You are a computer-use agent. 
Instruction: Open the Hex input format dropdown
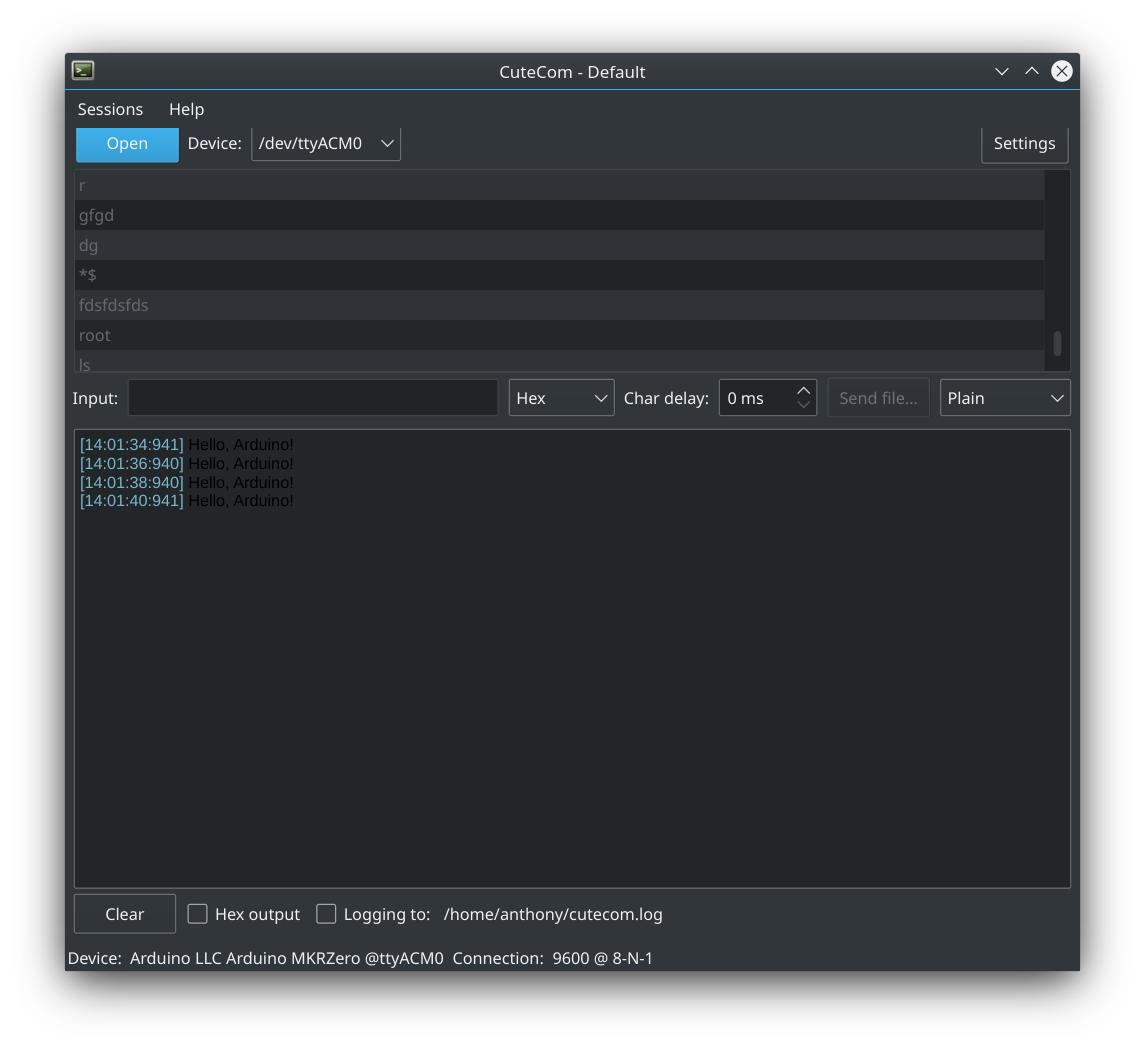[x=561, y=398]
